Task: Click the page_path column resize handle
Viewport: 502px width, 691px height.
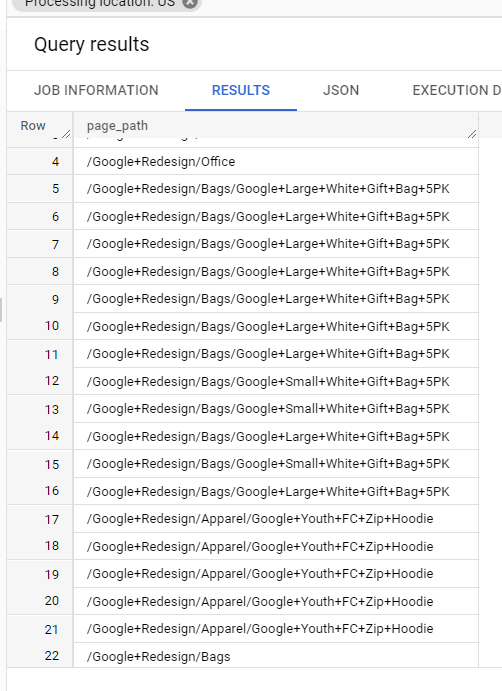Action: [x=472, y=134]
